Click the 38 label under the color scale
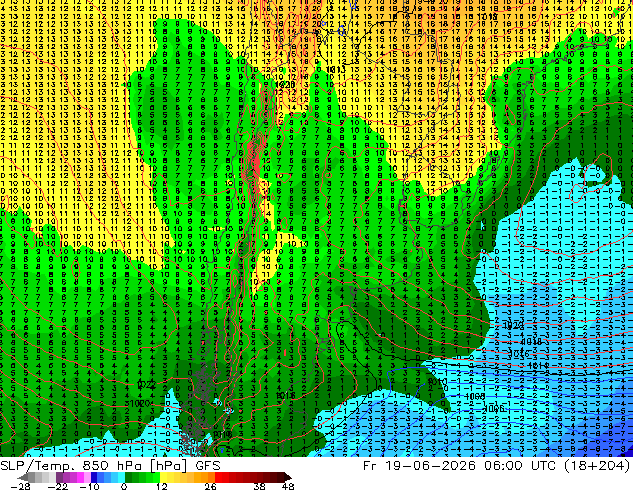This screenshot has height=490, width=634. coord(260,486)
